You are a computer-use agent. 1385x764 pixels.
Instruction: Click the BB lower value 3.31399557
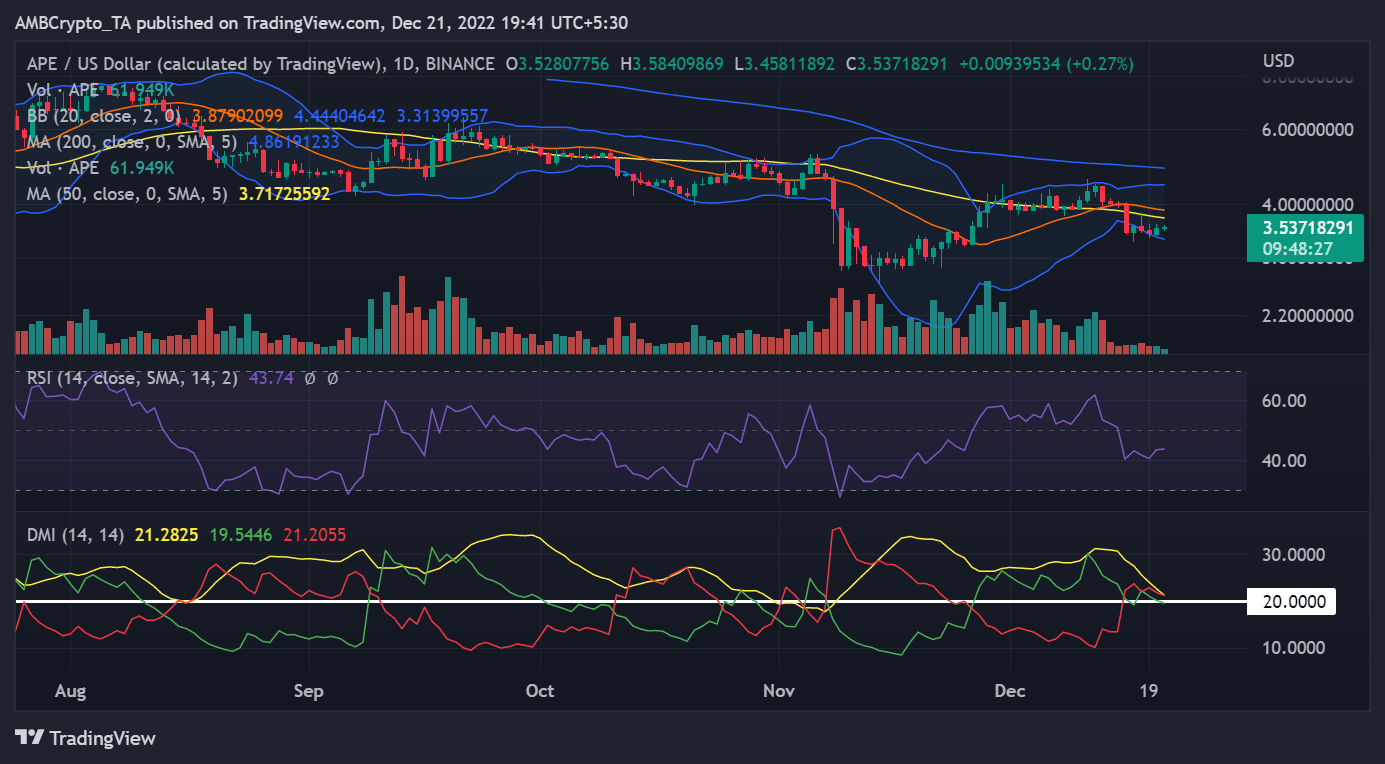coord(443,115)
